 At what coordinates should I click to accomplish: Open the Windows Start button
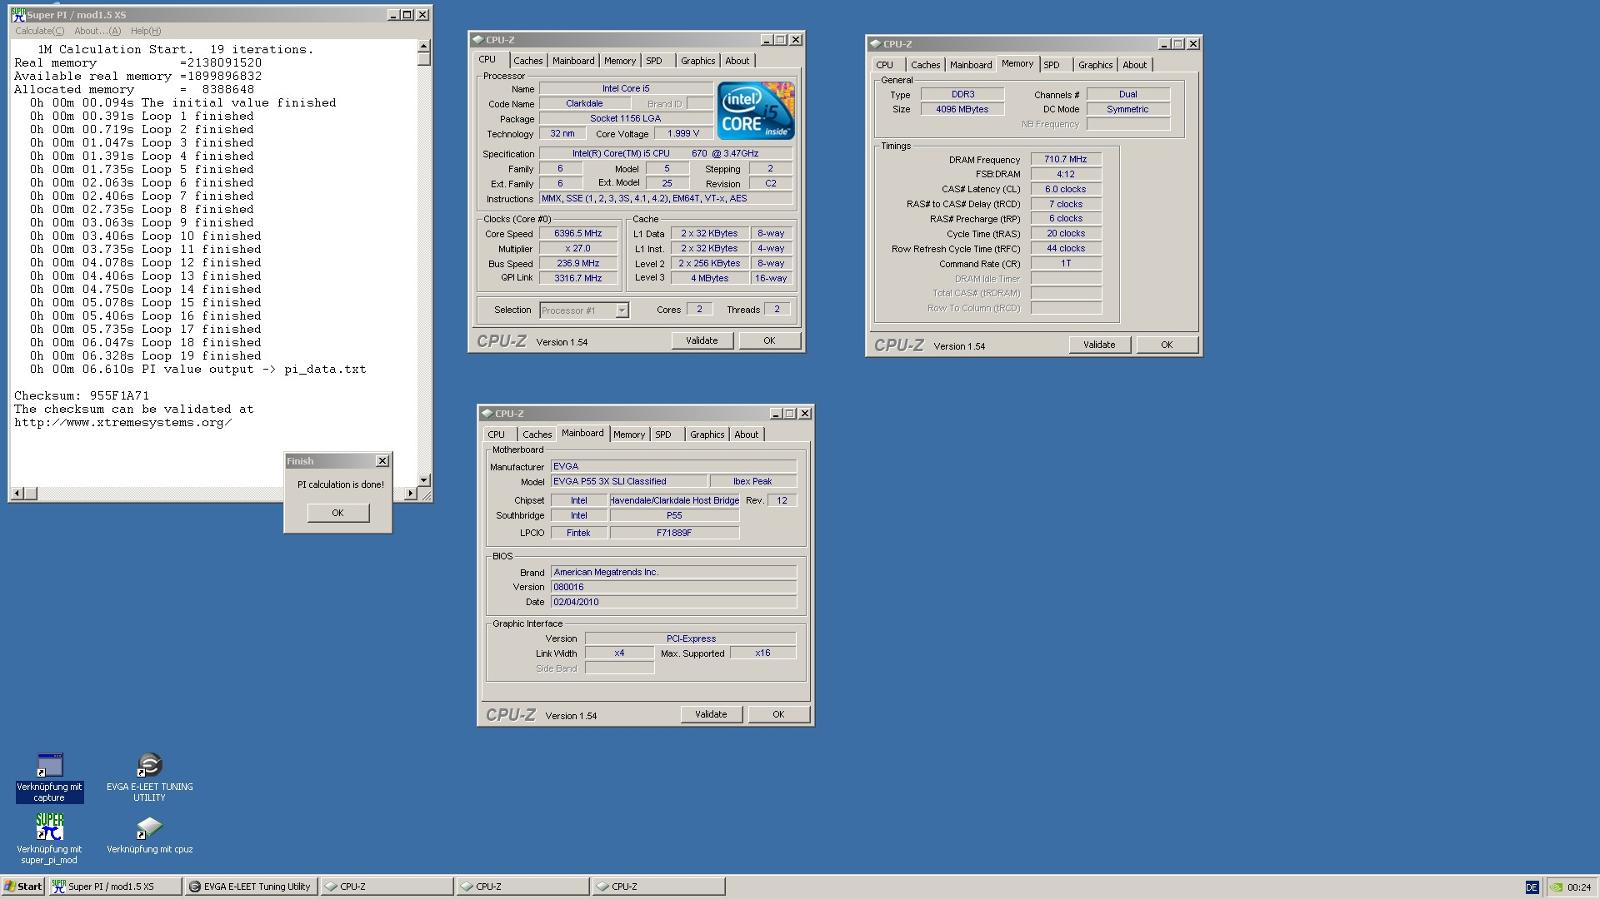(23, 886)
